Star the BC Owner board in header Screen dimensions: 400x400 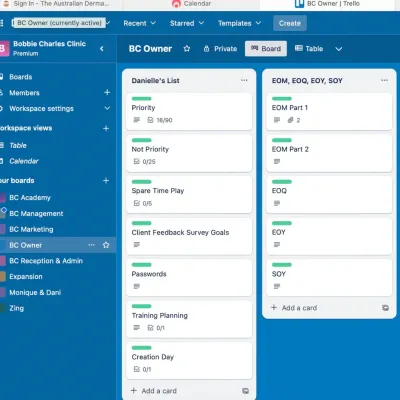(x=187, y=49)
